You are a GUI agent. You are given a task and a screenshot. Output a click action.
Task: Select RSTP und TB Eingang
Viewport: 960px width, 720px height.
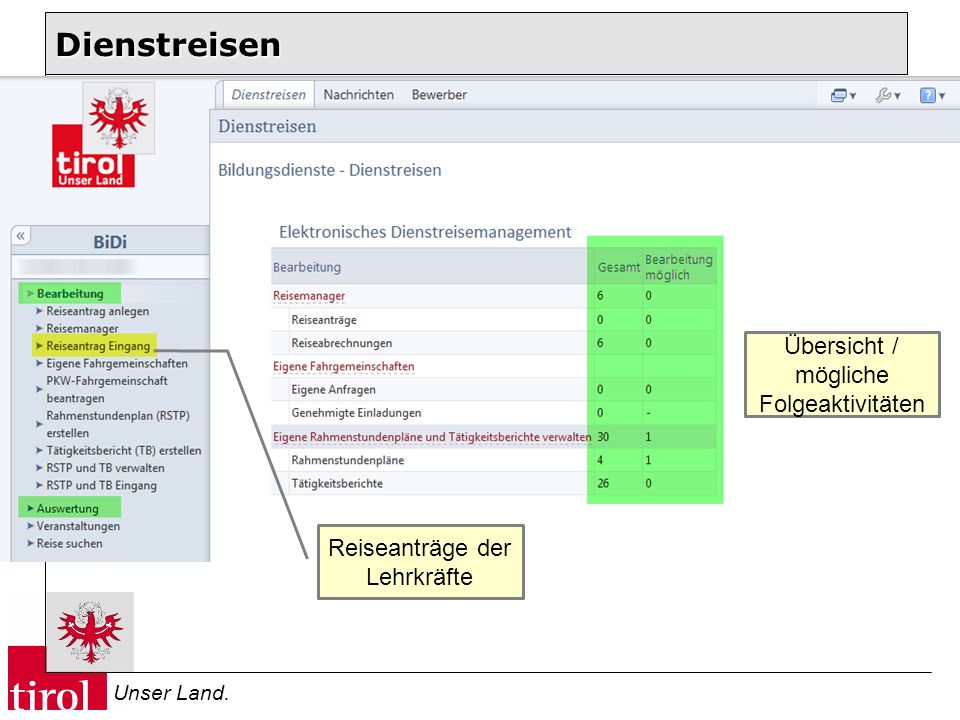(x=102, y=486)
